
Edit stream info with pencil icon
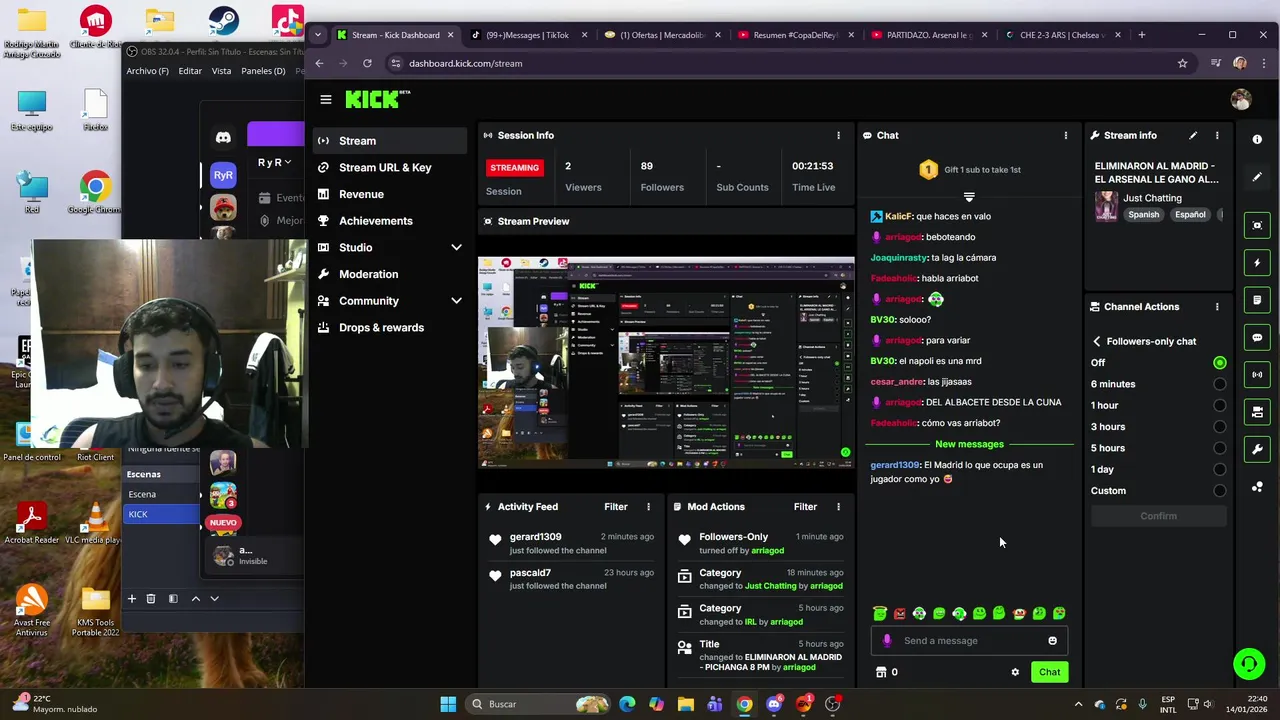coord(1193,135)
